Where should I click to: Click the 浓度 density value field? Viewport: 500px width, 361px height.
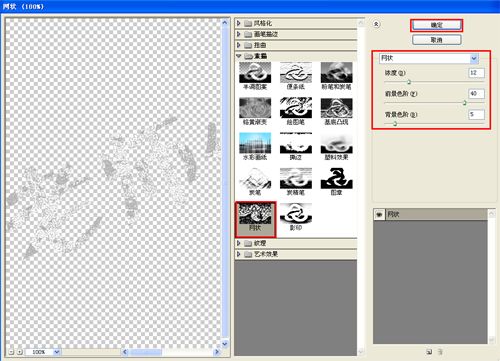pos(476,73)
